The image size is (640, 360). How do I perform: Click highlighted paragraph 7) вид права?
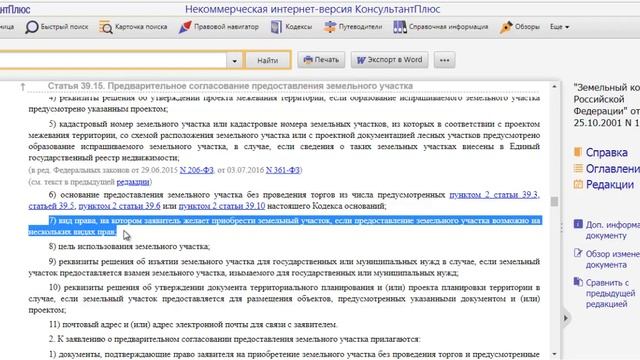click(x=284, y=226)
